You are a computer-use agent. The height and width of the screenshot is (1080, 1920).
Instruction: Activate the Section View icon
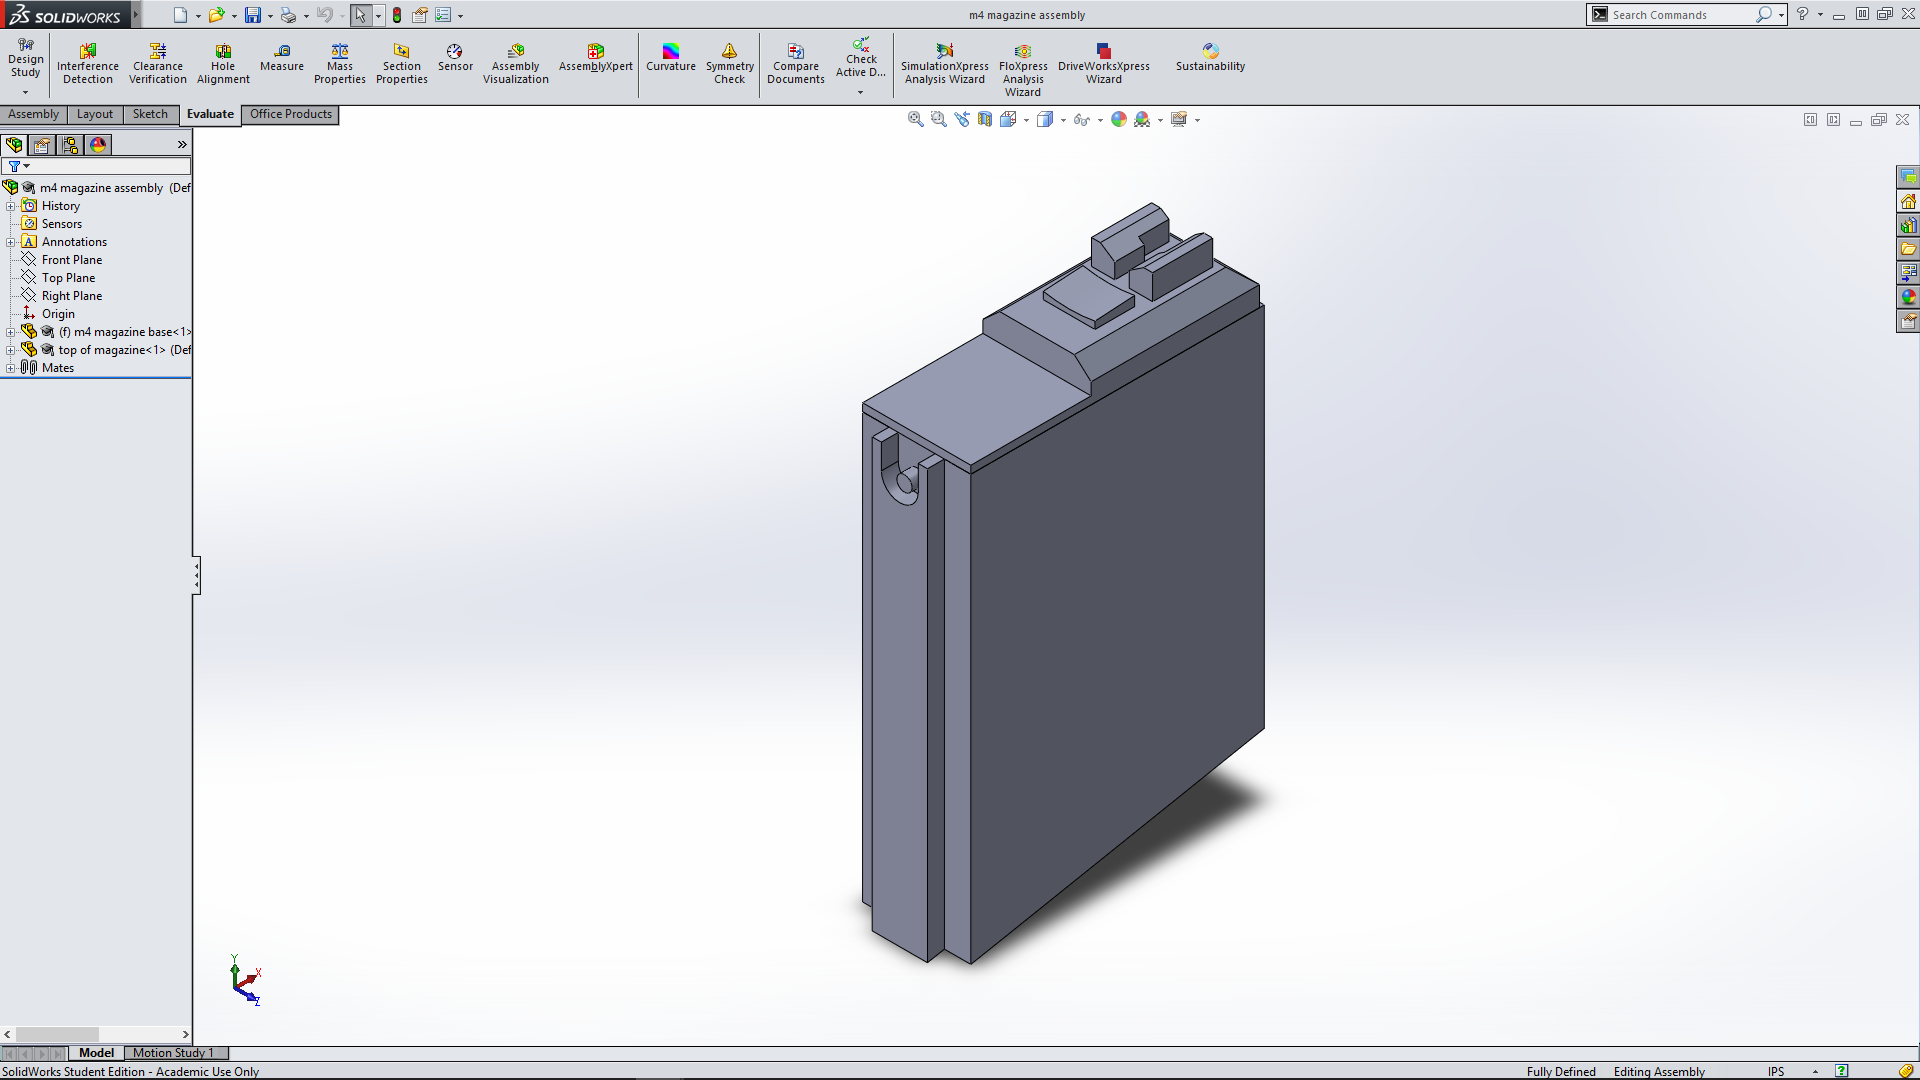pos(985,119)
